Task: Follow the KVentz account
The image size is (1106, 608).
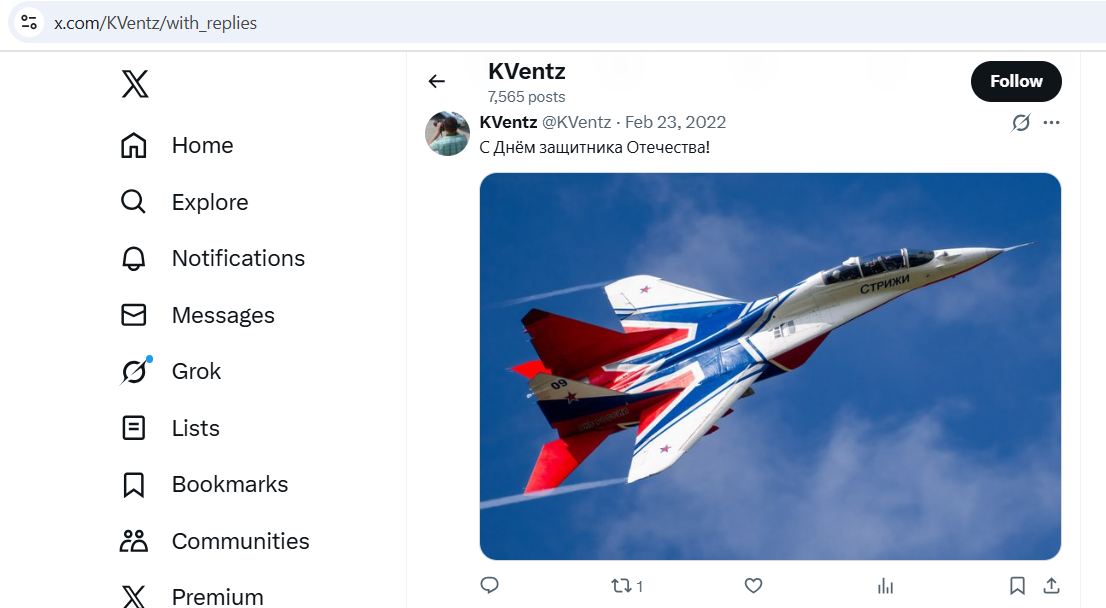Action: 1016,81
